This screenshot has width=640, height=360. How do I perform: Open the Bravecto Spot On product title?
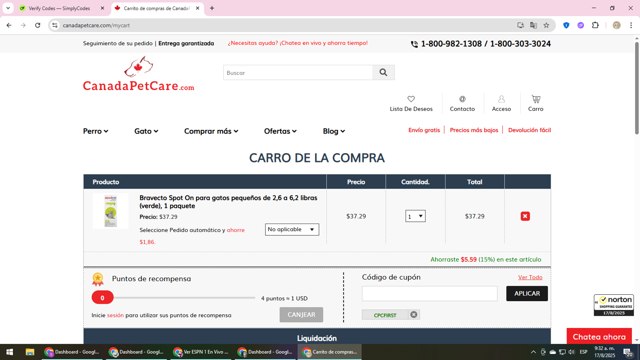(228, 202)
